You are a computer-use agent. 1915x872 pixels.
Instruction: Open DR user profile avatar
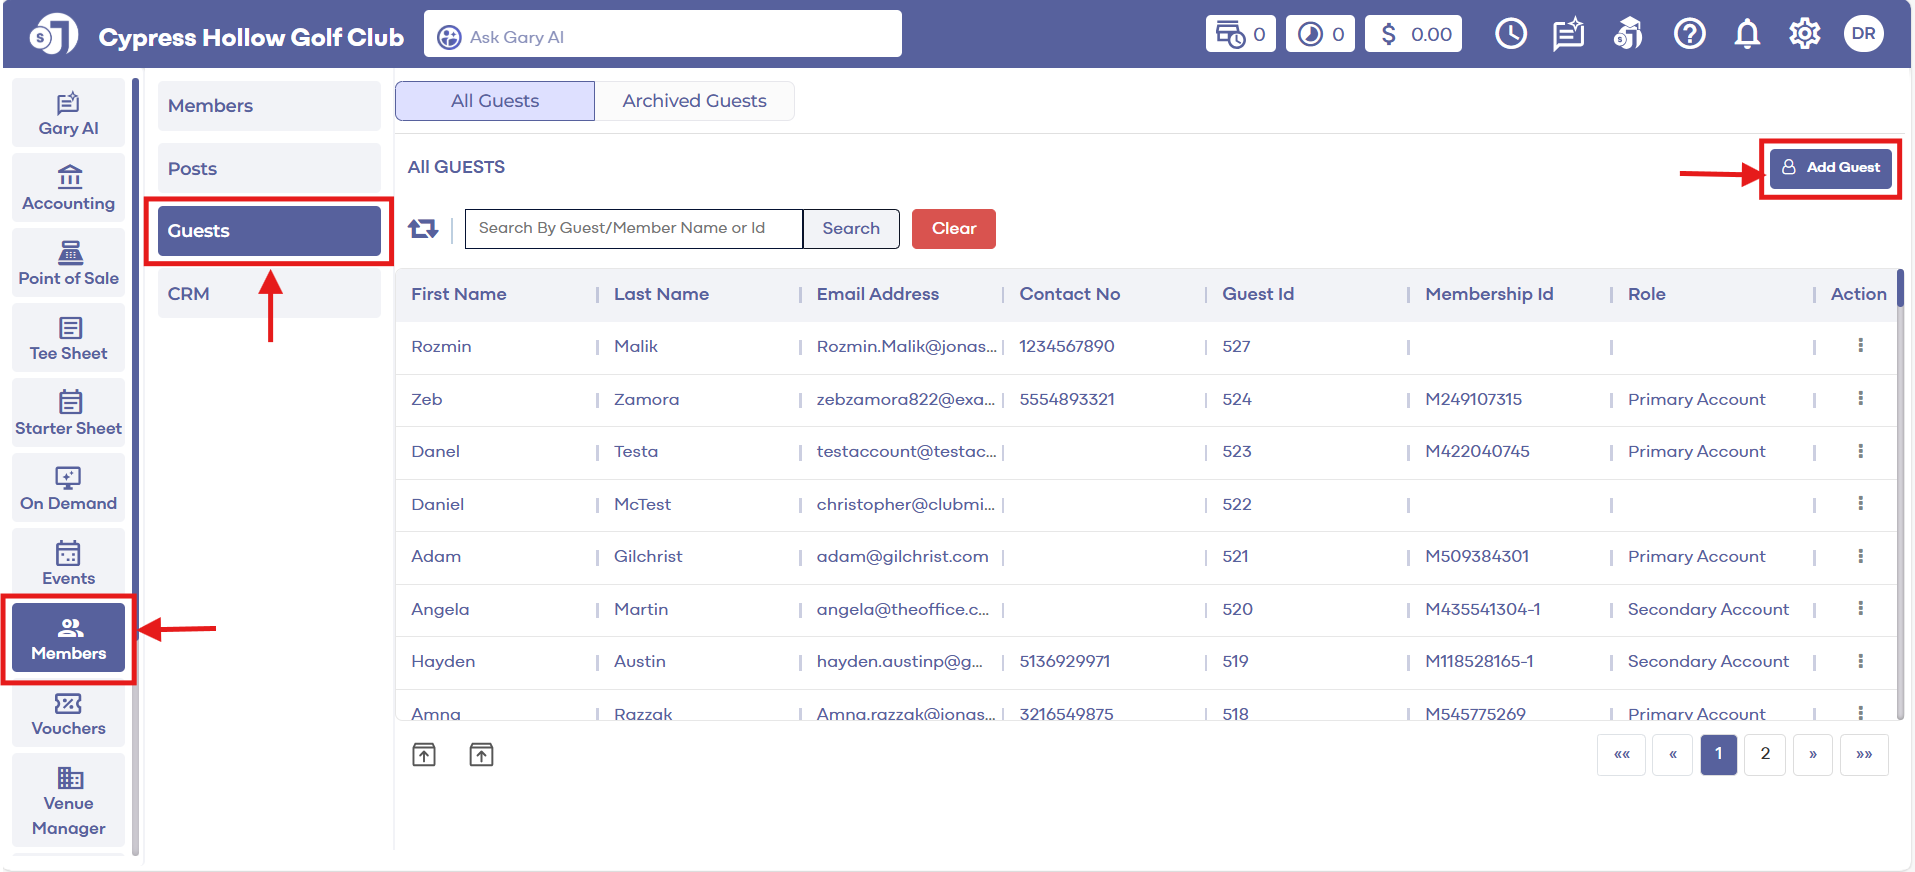pyautogui.click(x=1863, y=34)
